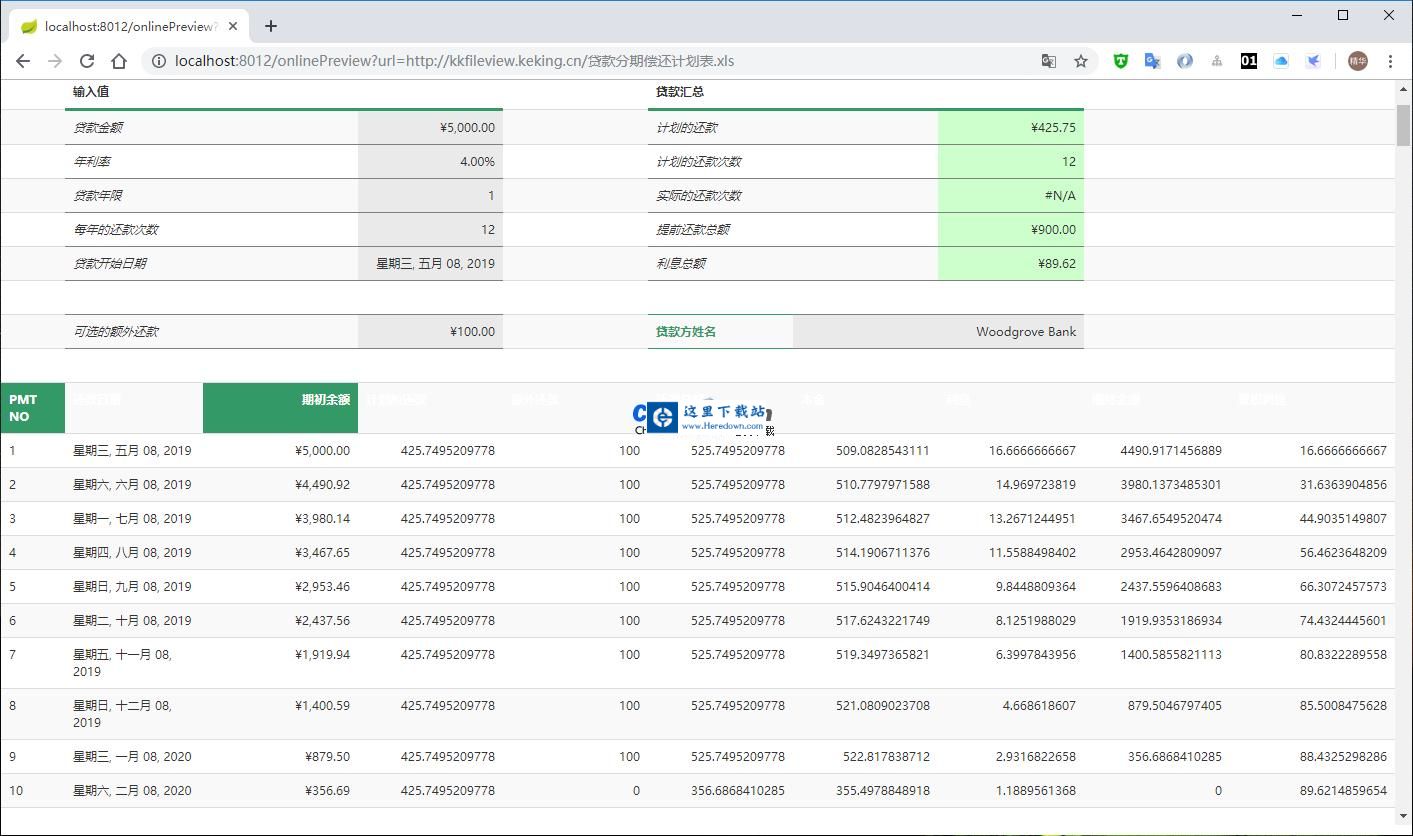Open the '01' badge extension
This screenshot has height=836, width=1413.
[1249, 61]
